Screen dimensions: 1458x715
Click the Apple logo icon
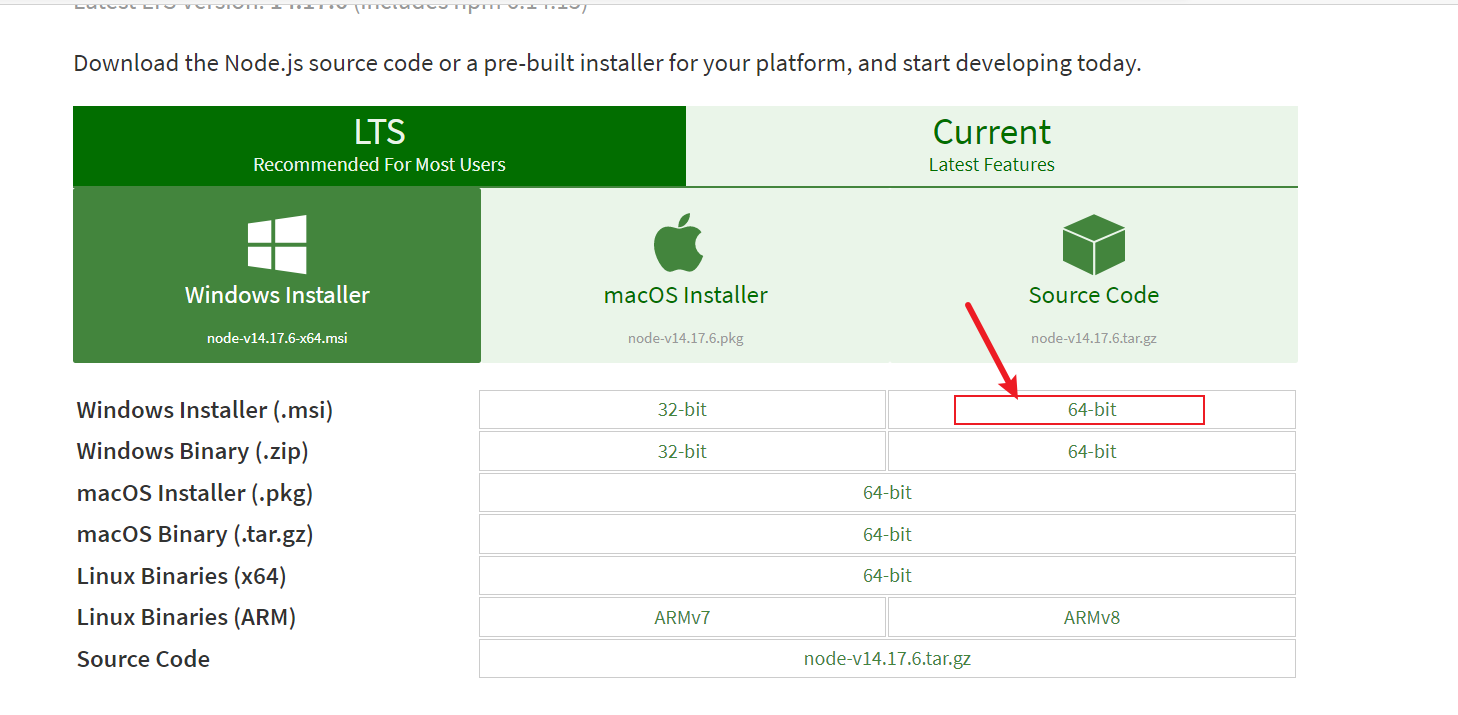pyautogui.click(x=680, y=242)
